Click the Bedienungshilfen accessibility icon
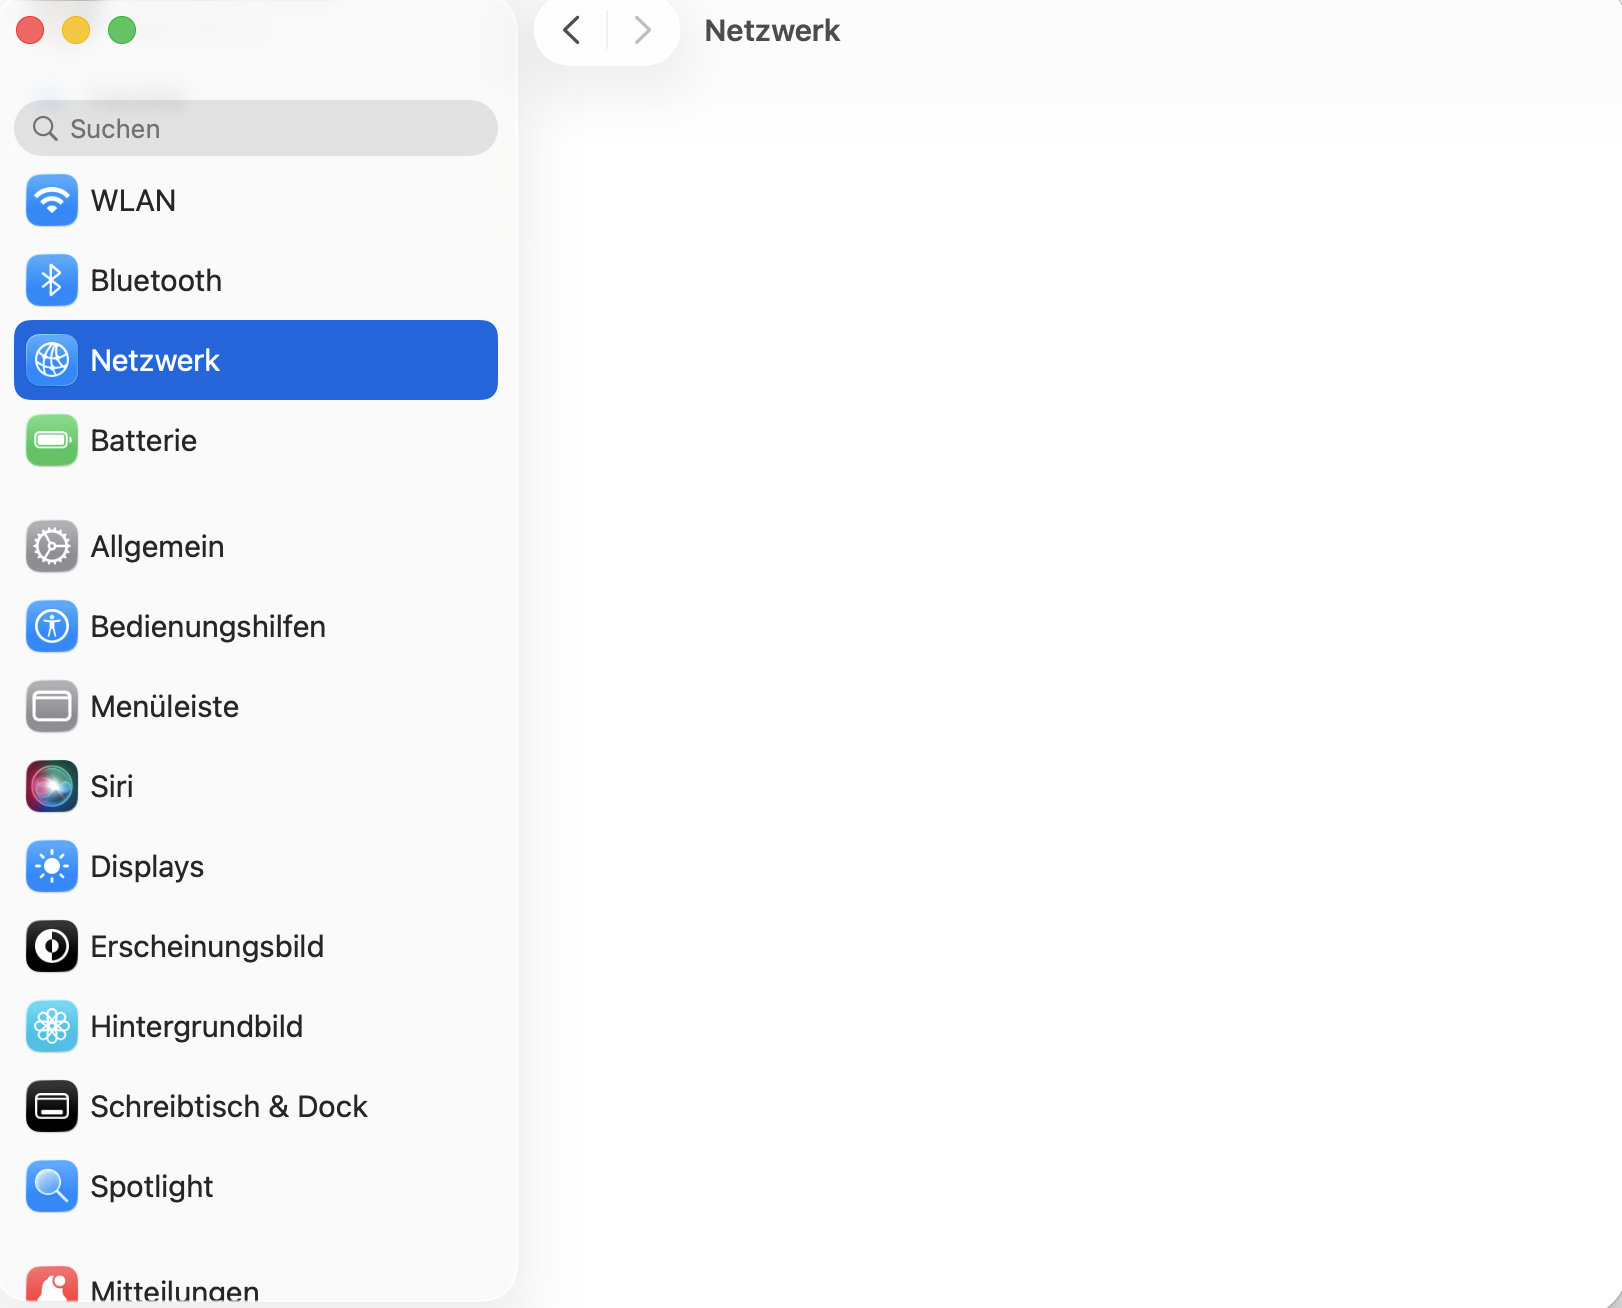 coord(52,627)
